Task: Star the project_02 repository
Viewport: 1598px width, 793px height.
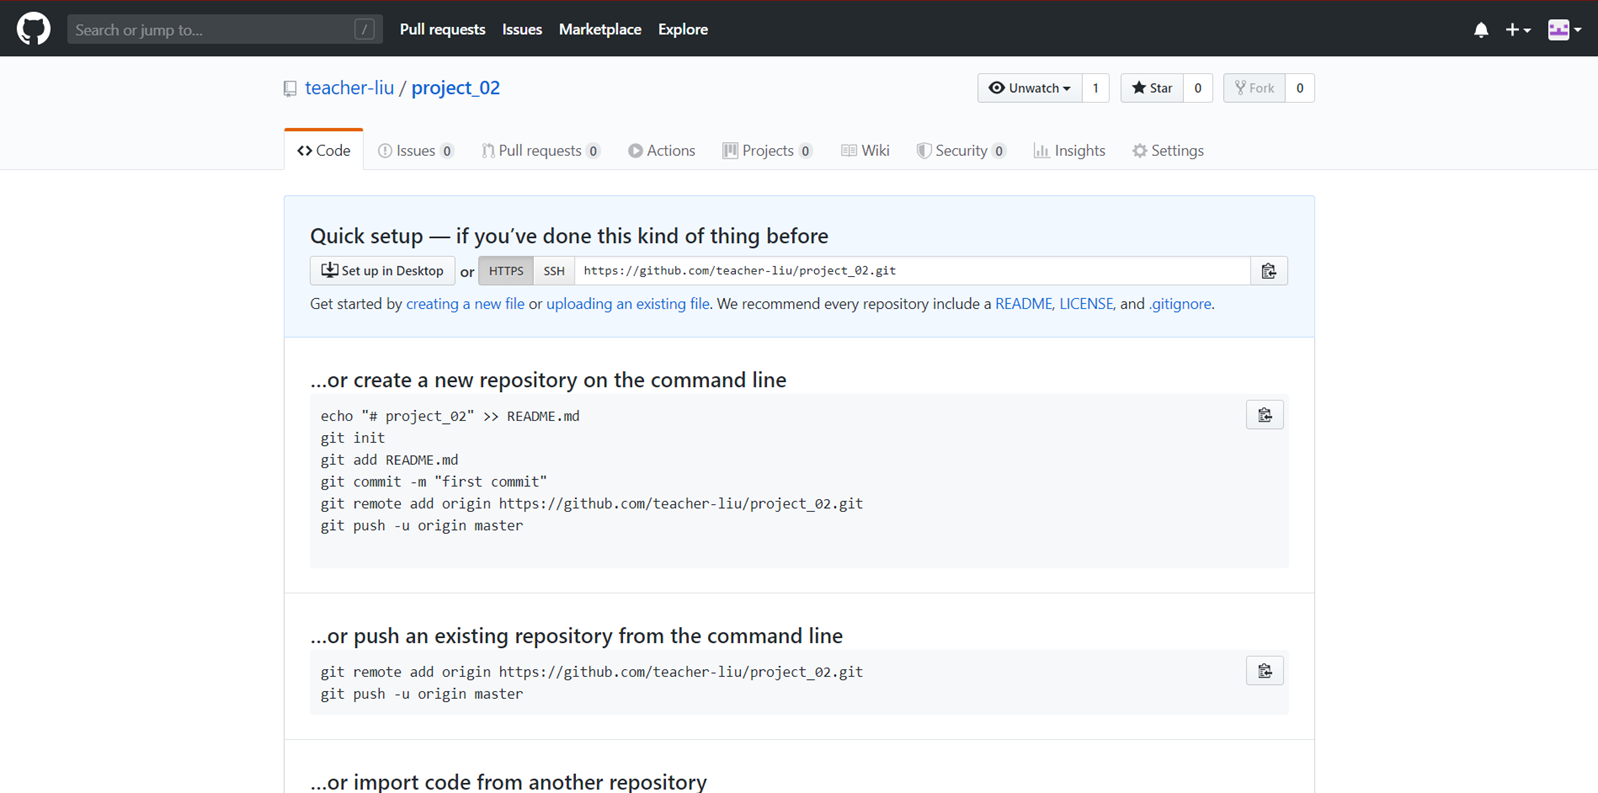Action: (x=1152, y=88)
